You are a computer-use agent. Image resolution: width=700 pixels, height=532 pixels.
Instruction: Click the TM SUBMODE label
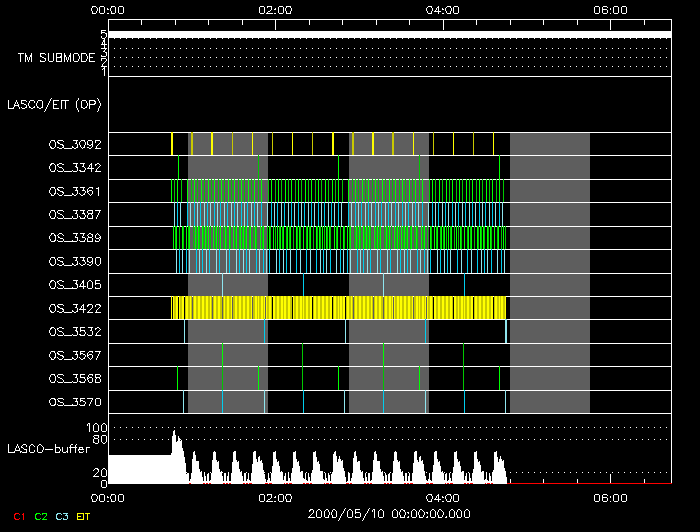coord(57,58)
